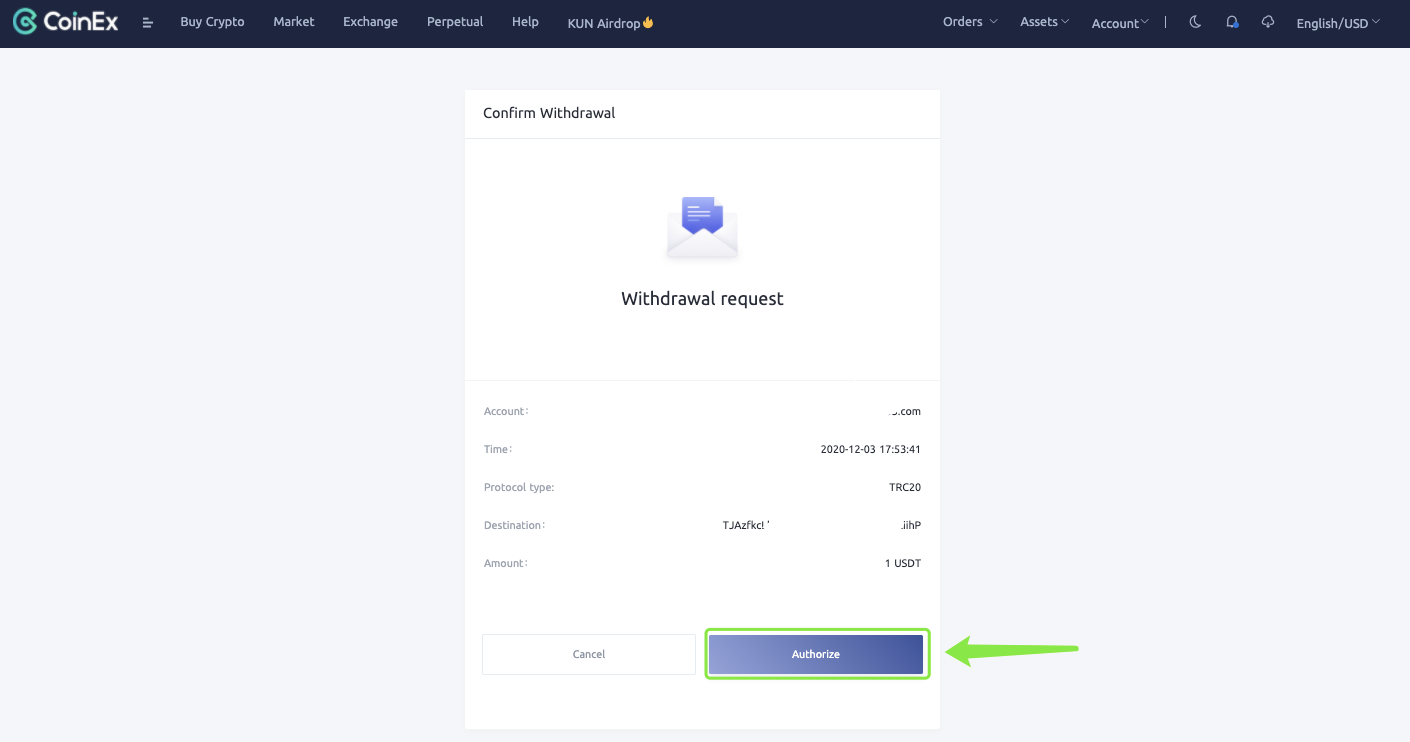The image size is (1410, 742).
Task: Open the Orders dropdown
Action: [968, 21]
